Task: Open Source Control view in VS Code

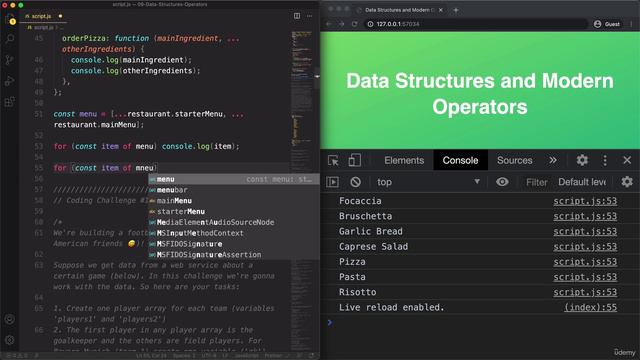Action: pos(10,60)
